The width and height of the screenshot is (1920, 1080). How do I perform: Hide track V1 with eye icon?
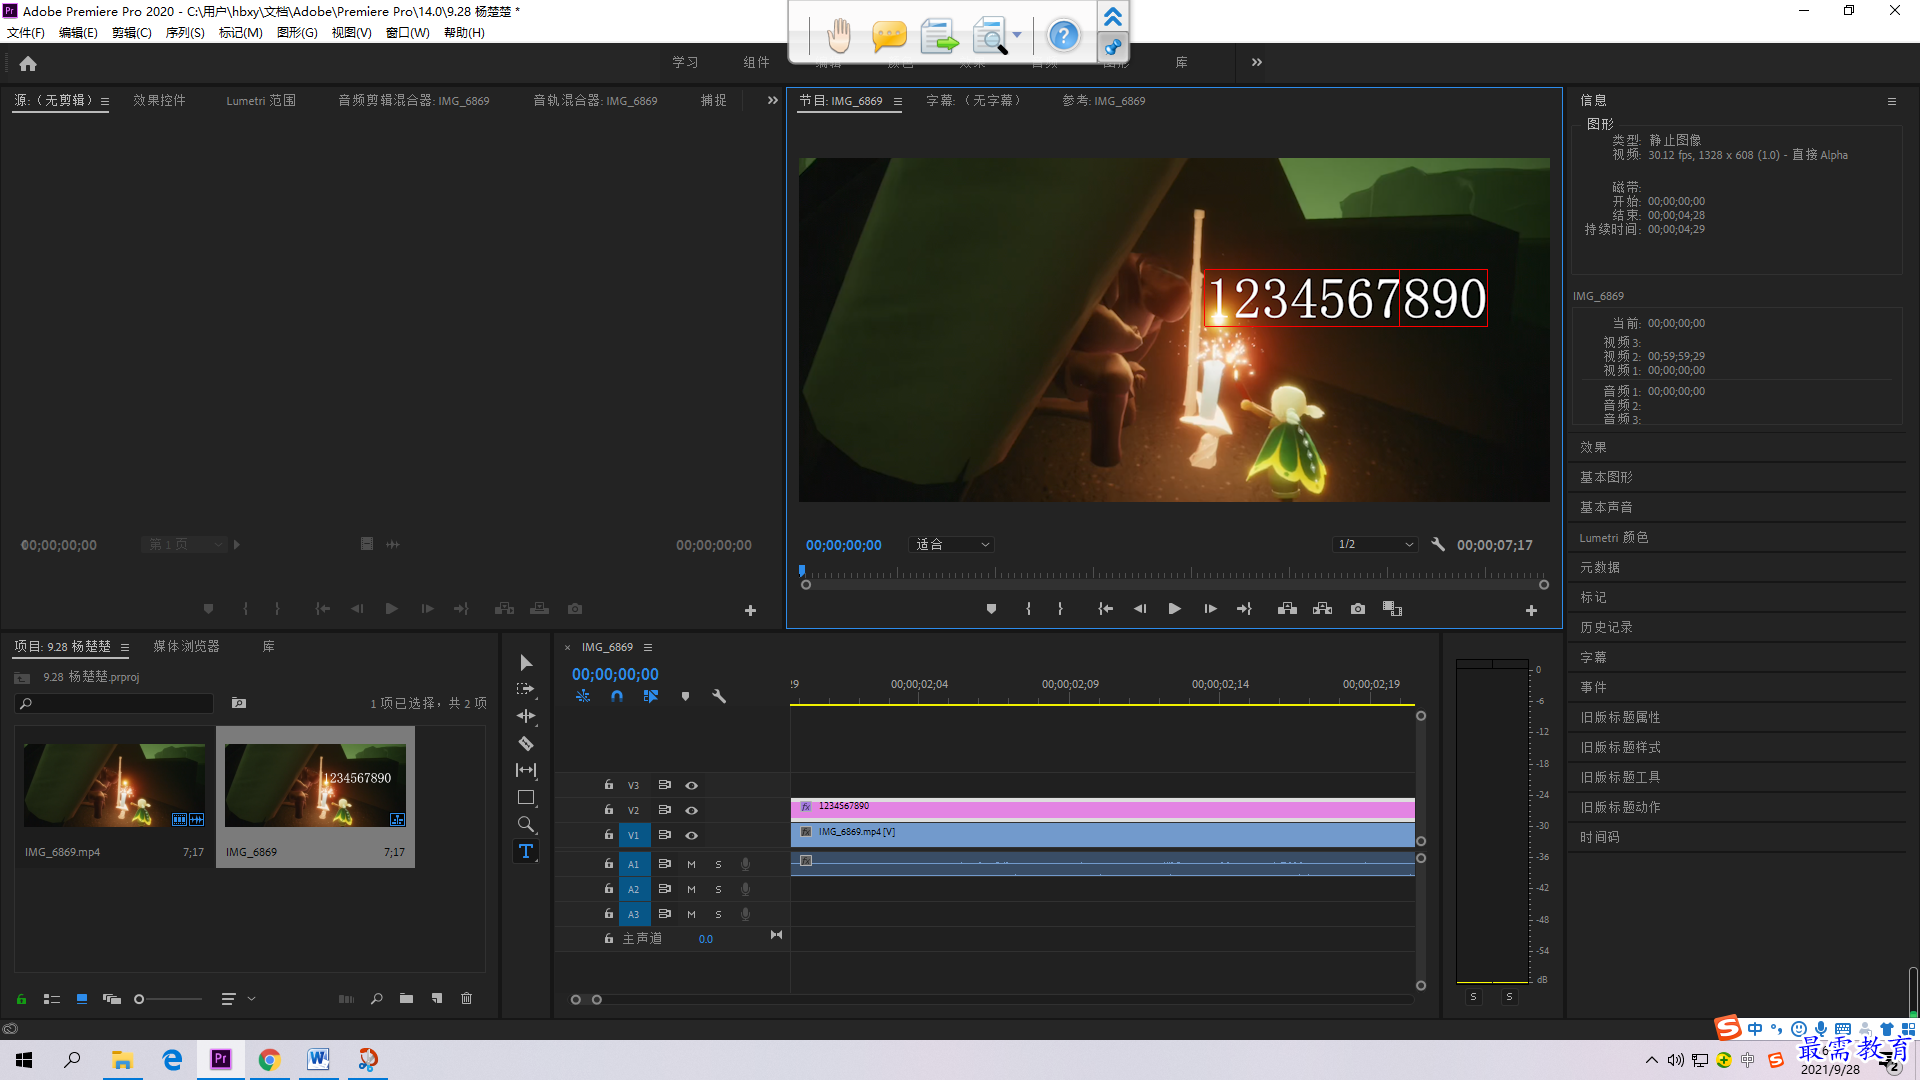(x=691, y=836)
